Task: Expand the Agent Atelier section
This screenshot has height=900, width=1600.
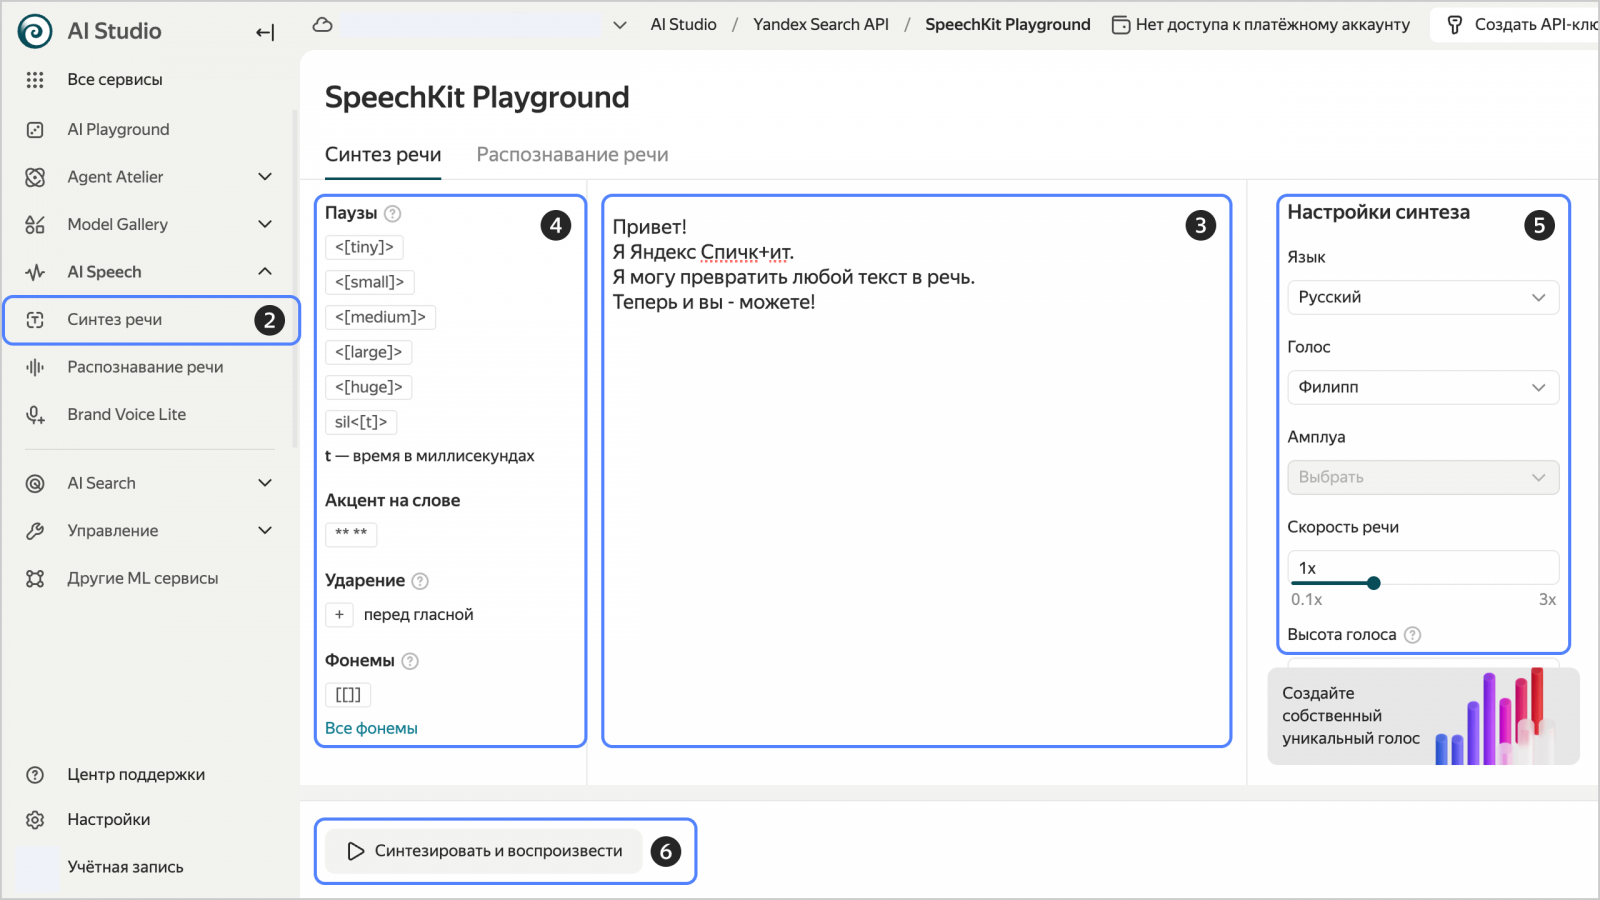Action: tap(265, 177)
